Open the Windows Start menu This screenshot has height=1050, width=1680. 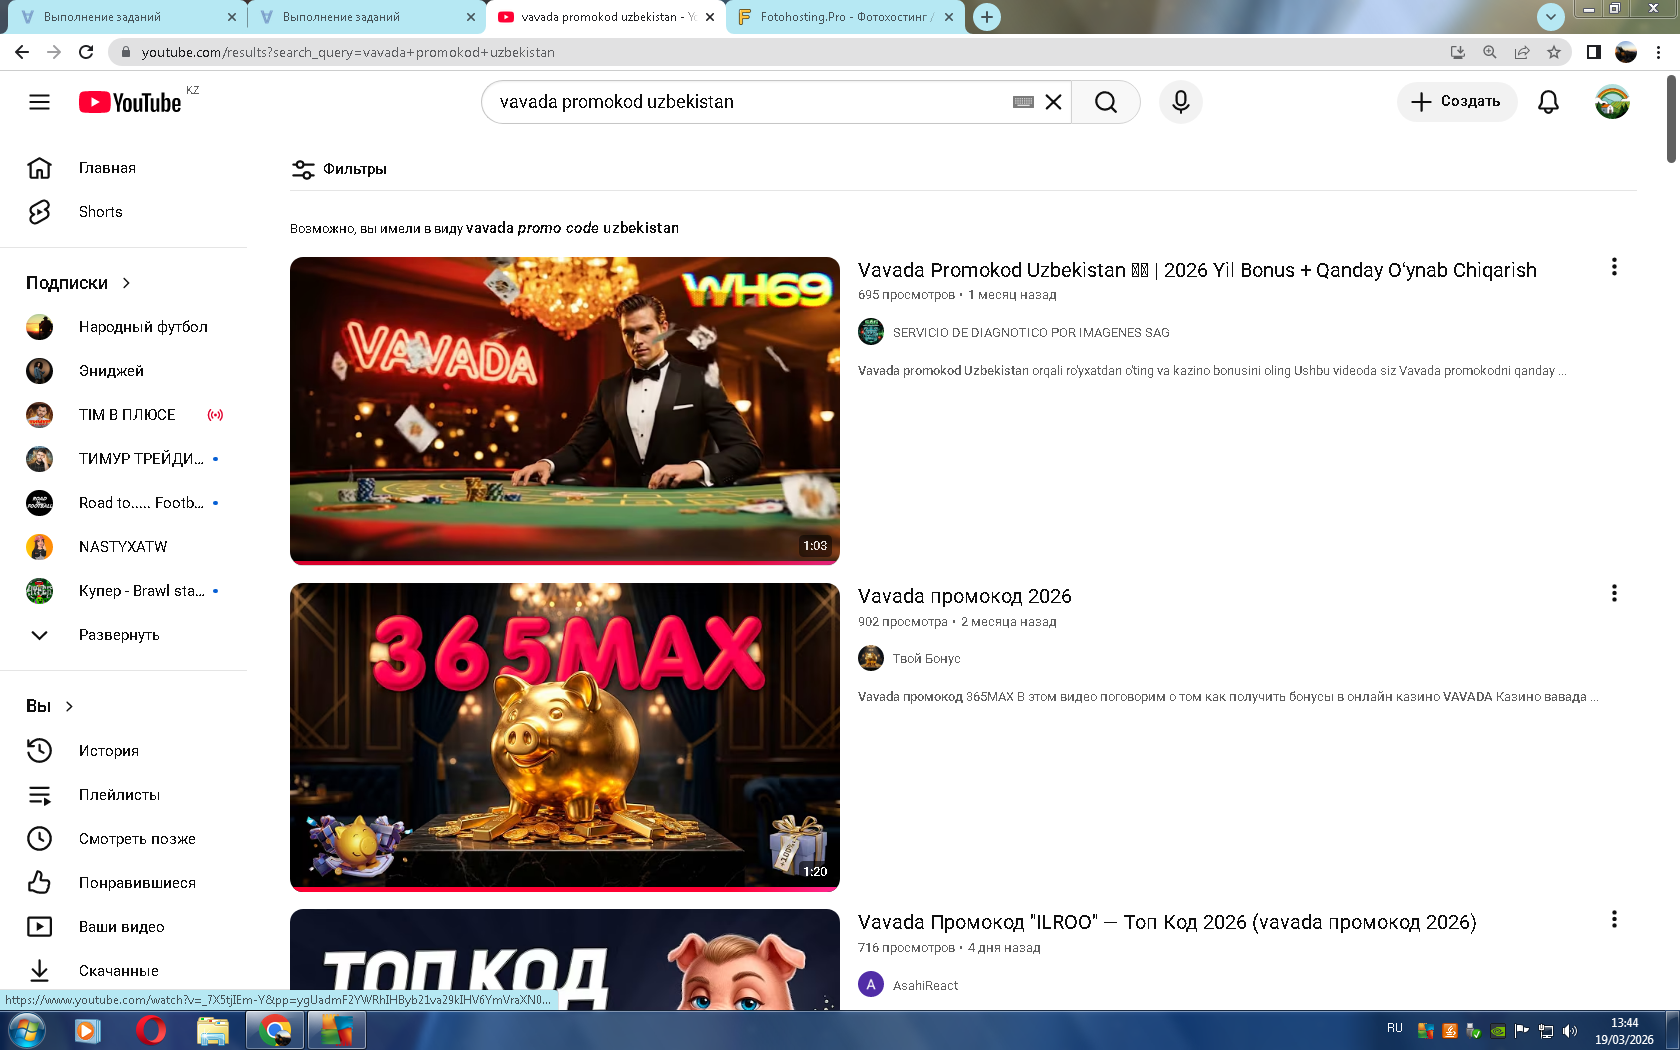point(25,1030)
